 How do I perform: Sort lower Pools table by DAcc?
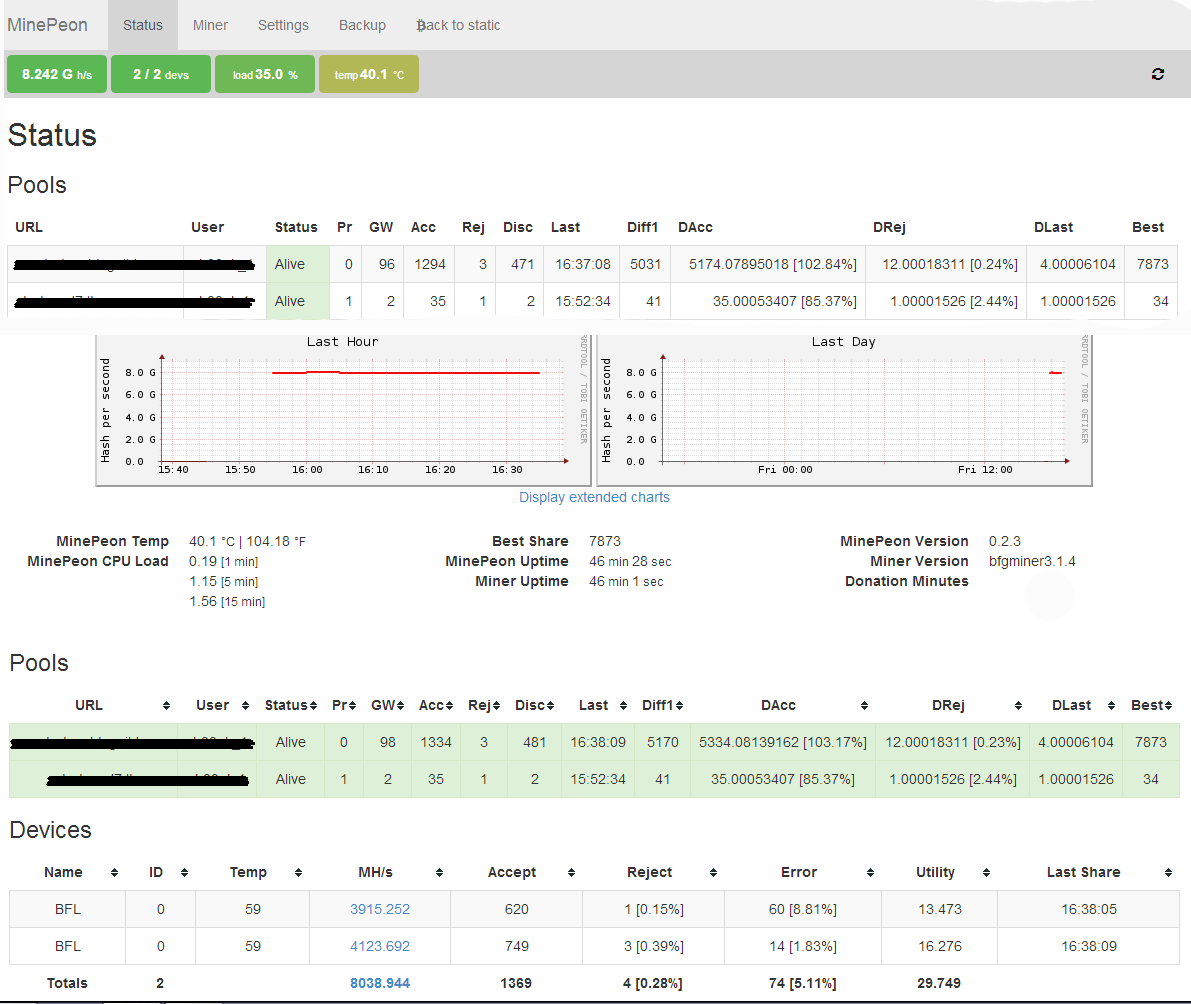point(782,706)
